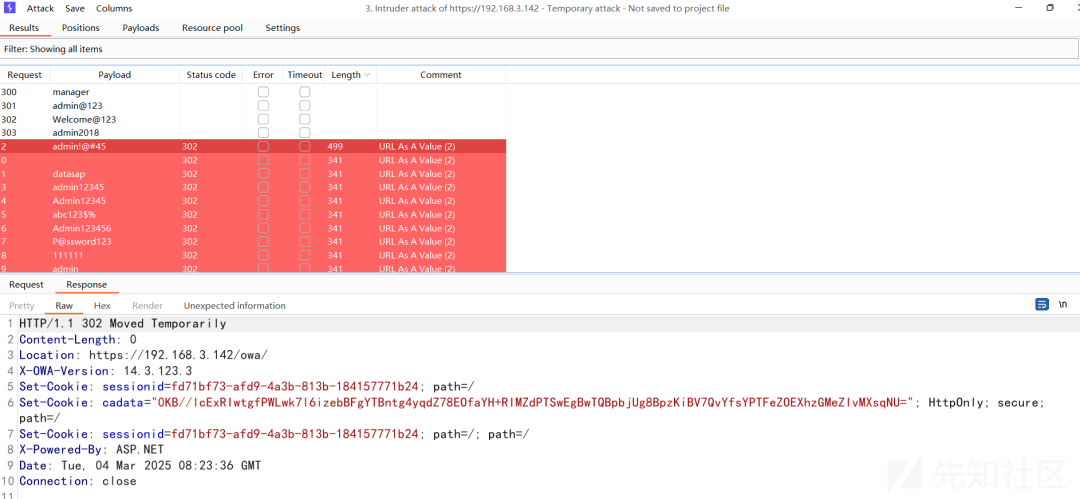Screen dimensions: 1080x499
Task: Switch response view to Render
Action: coord(147,305)
